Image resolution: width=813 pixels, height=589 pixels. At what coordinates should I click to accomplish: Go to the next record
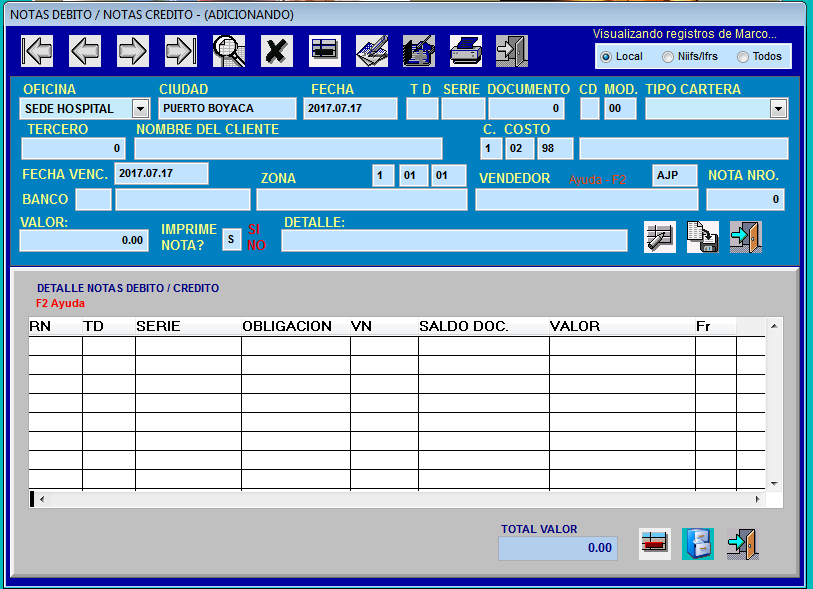tap(133, 51)
